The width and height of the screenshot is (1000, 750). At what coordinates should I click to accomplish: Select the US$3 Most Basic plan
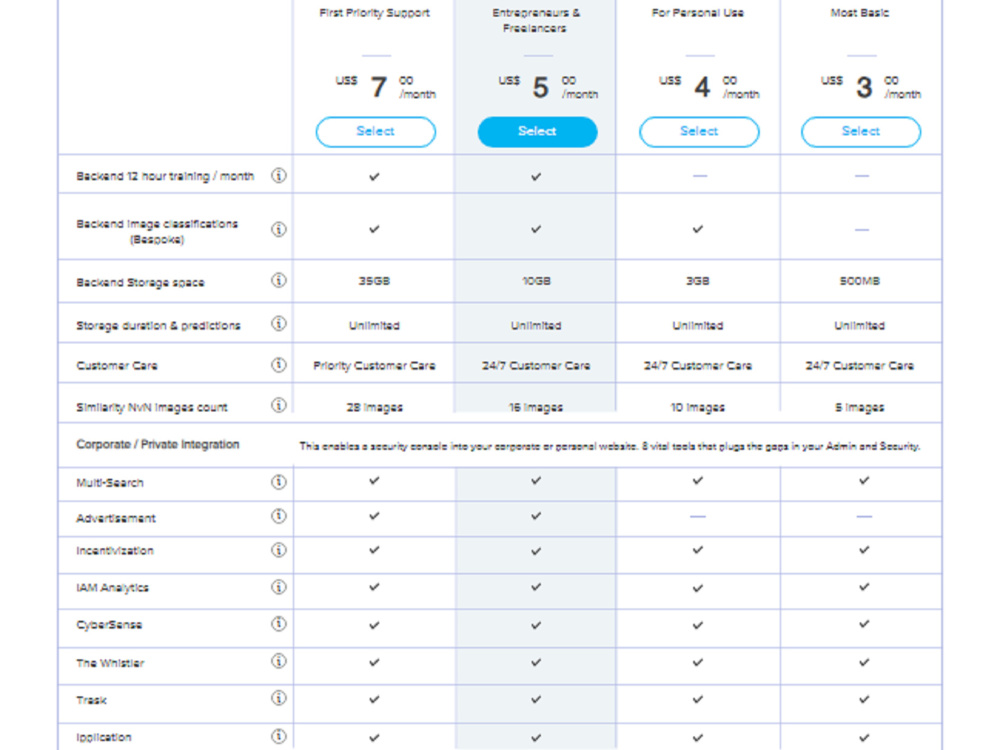tap(861, 131)
